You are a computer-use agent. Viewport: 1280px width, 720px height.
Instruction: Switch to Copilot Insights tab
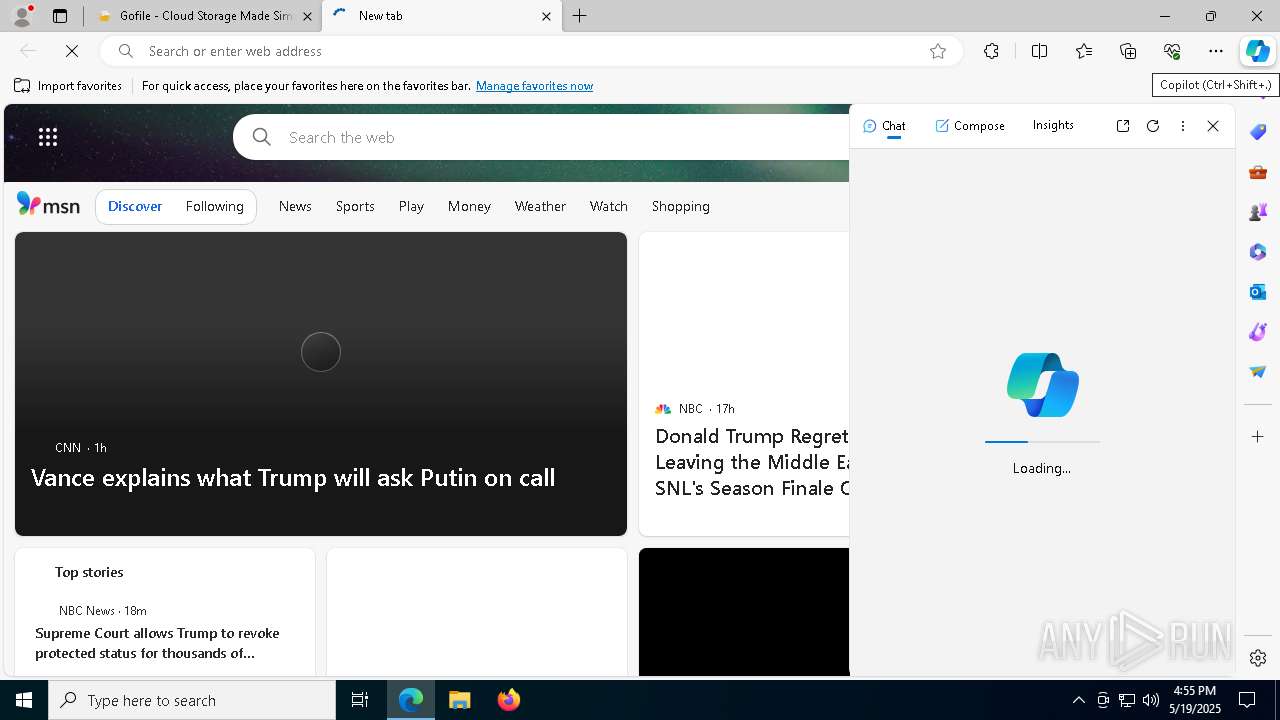[1053, 125]
